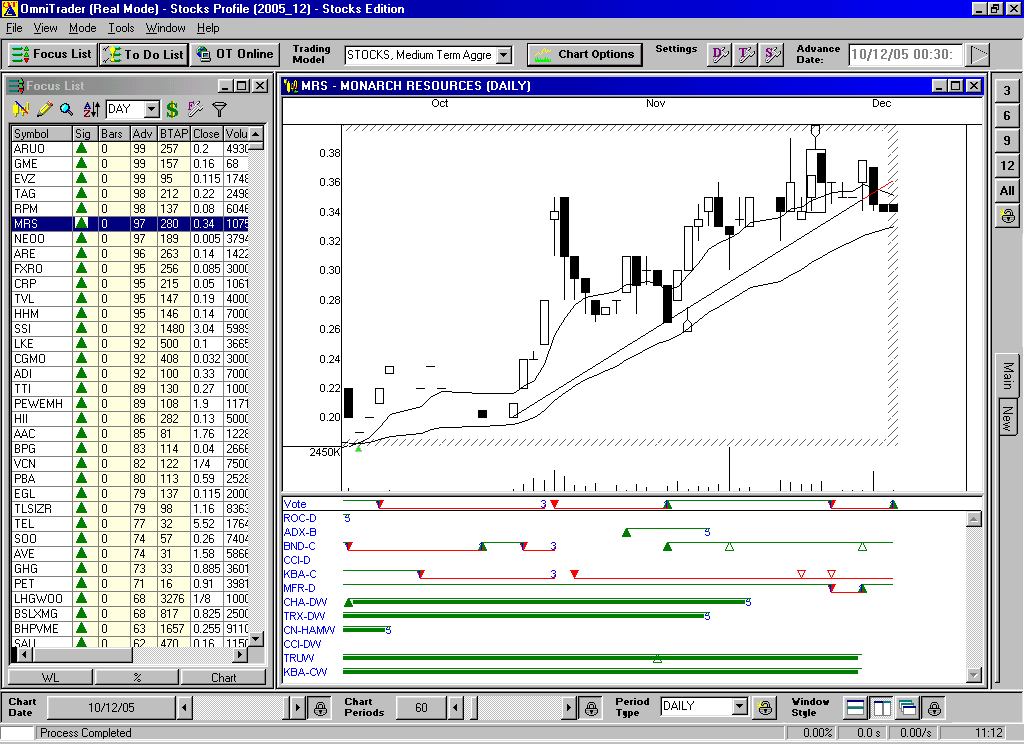Open the Window menu
1024x744 pixels.
coord(165,28)
